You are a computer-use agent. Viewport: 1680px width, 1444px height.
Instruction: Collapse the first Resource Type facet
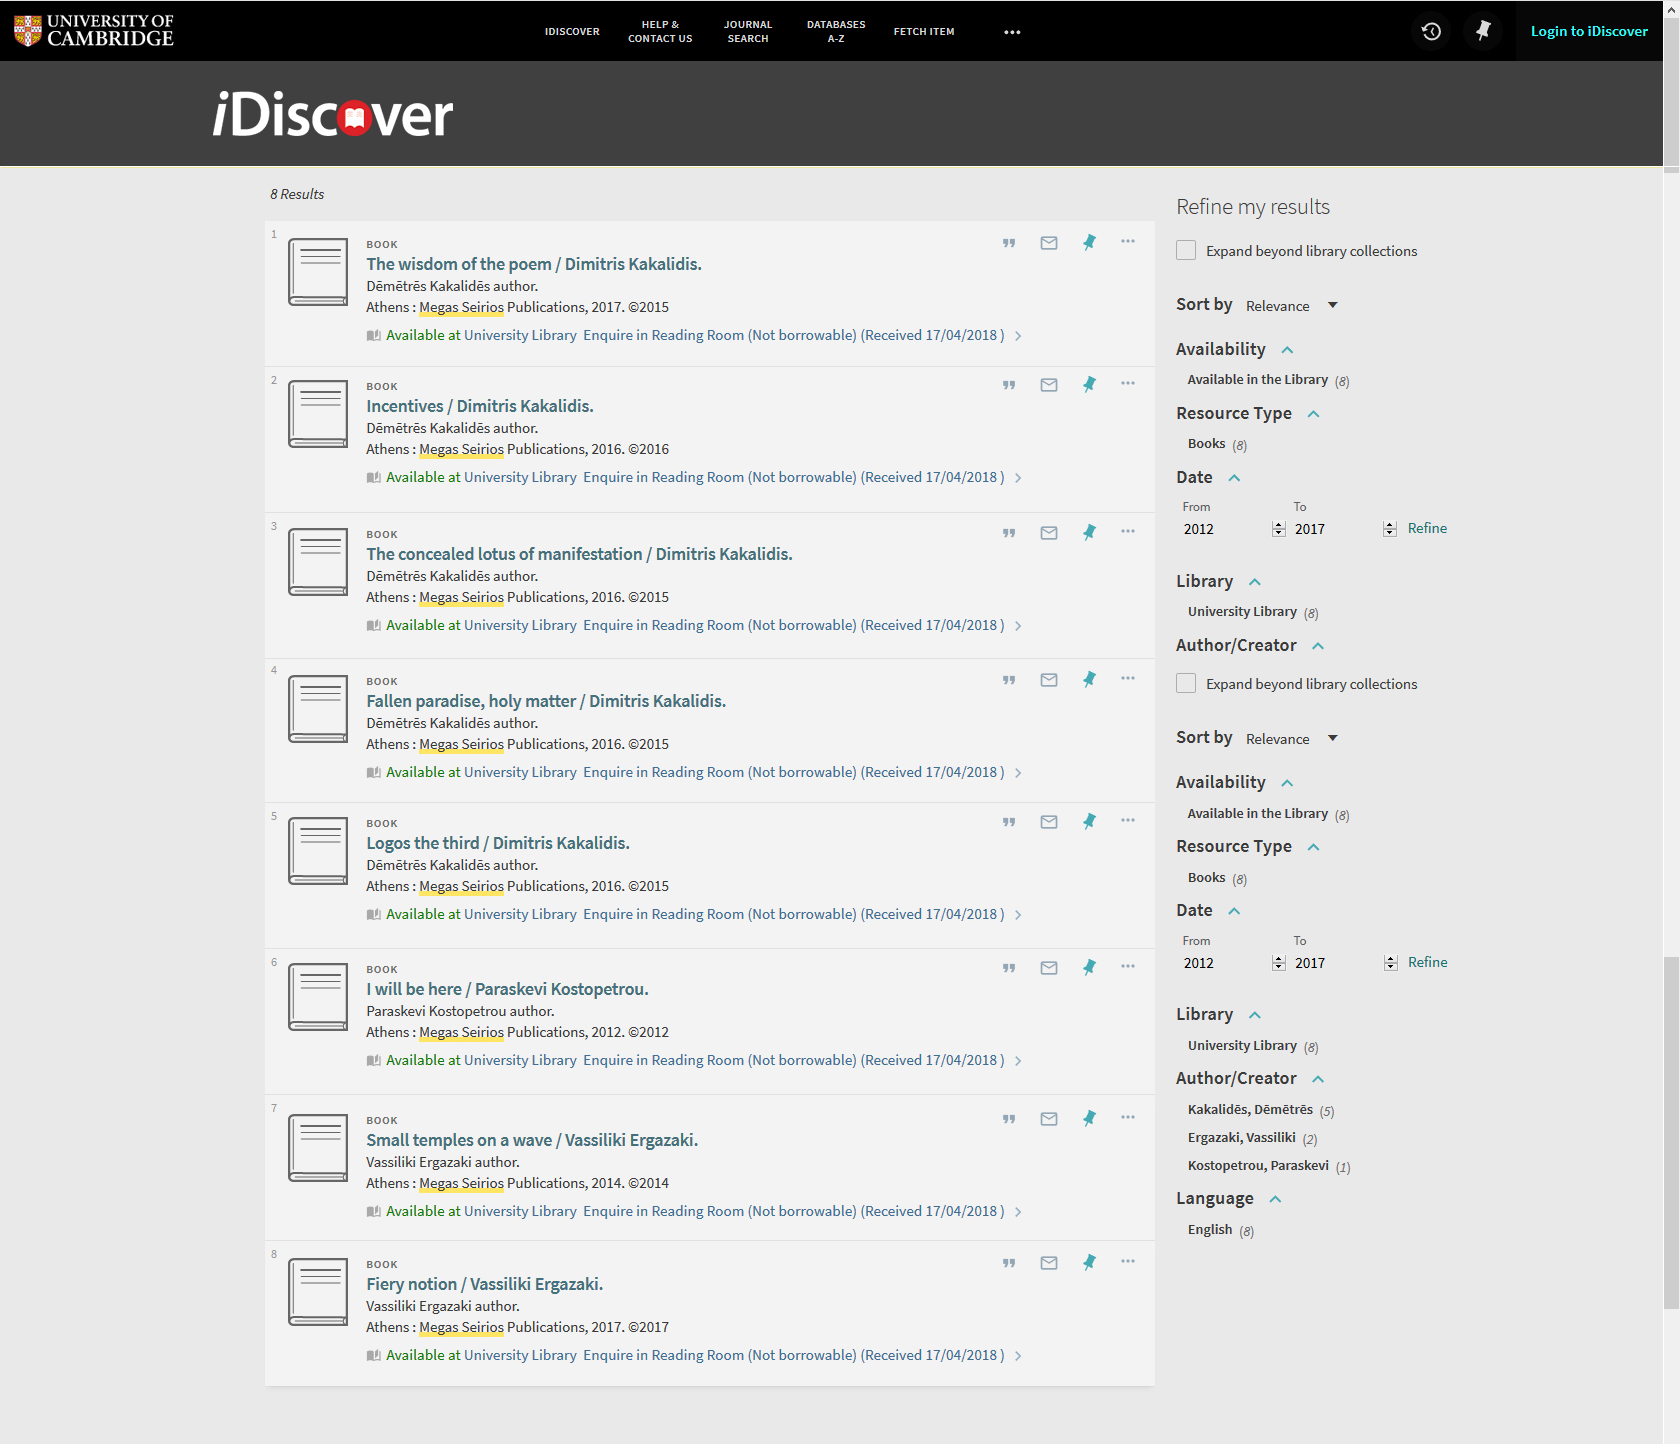click(x=1313, y=414)
